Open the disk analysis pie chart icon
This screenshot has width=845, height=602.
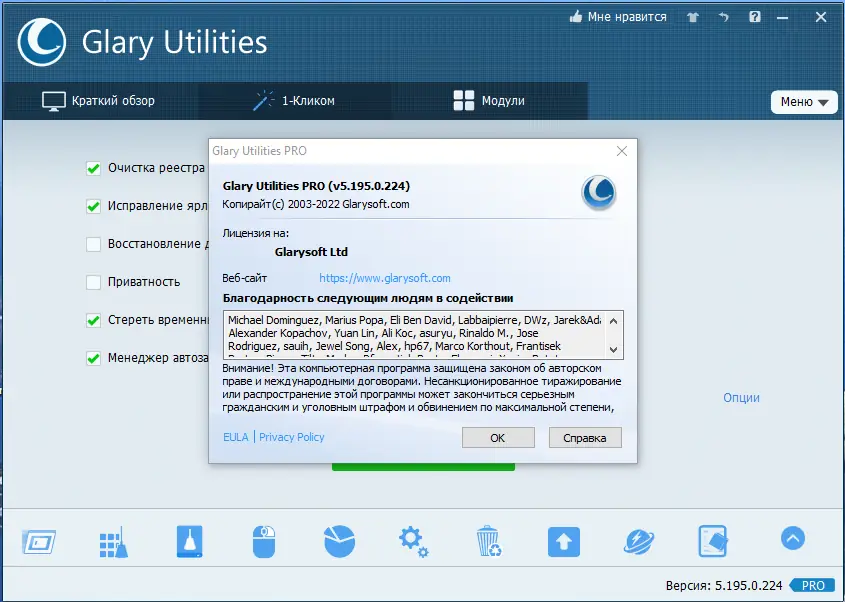click(x=340, y=541)
